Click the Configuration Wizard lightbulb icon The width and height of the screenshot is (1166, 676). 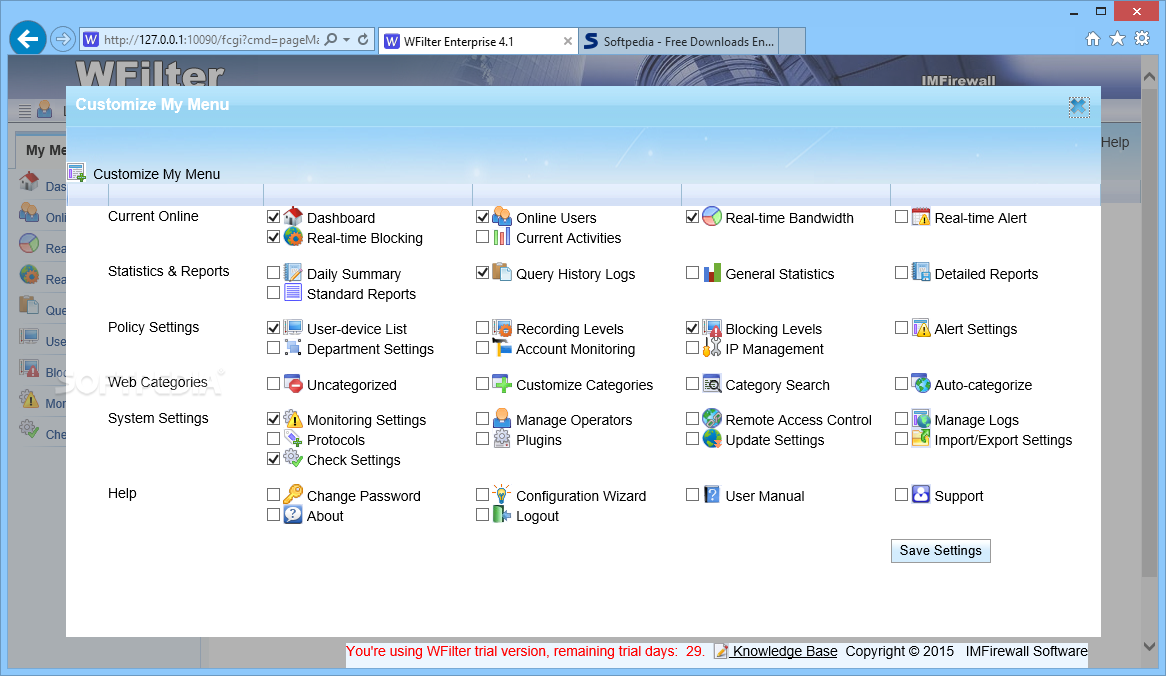click(502, 494)
